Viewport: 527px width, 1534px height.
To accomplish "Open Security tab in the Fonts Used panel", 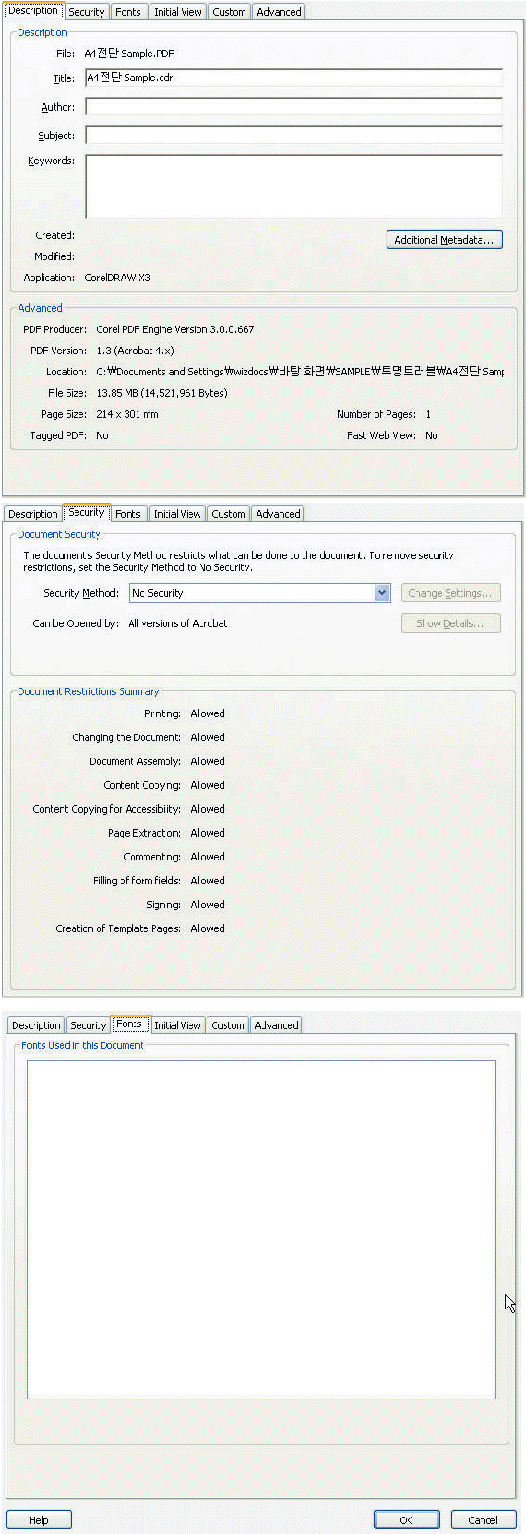I will pyautogui.click(x=88, y=1025).
